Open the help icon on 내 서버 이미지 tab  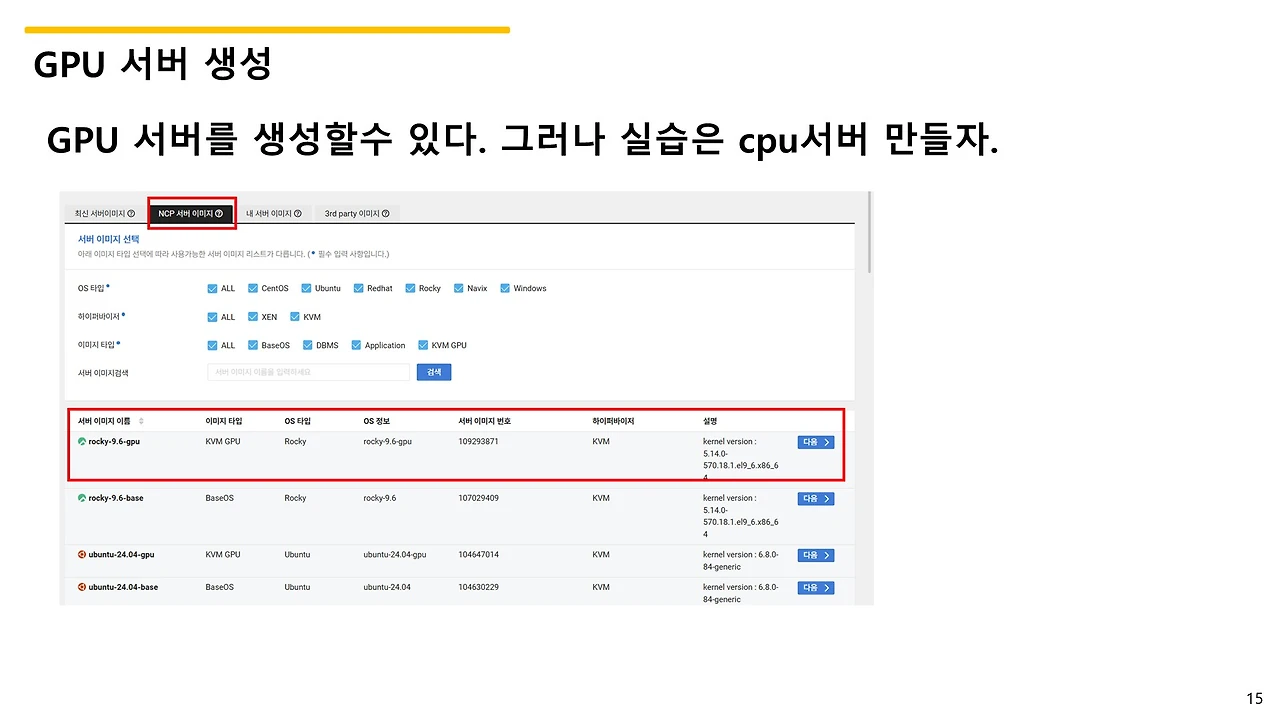point(297,213)
